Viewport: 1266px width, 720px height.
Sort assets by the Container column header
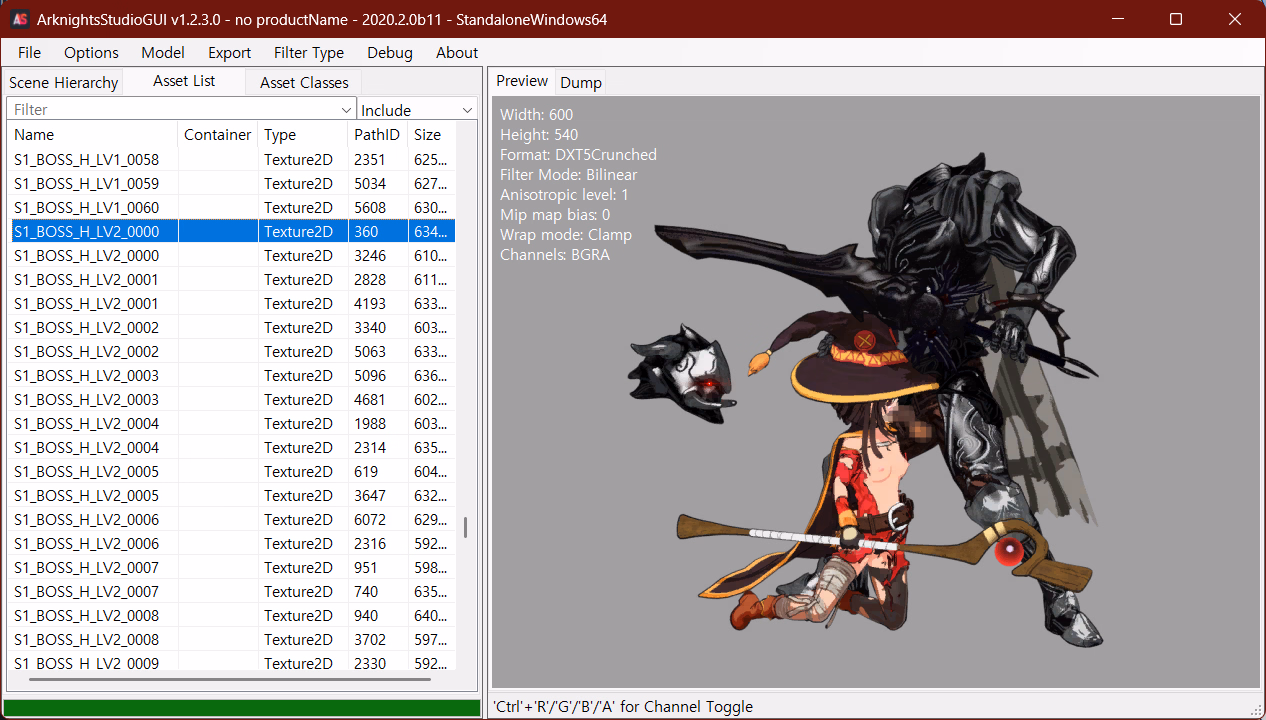coord(218,135)
